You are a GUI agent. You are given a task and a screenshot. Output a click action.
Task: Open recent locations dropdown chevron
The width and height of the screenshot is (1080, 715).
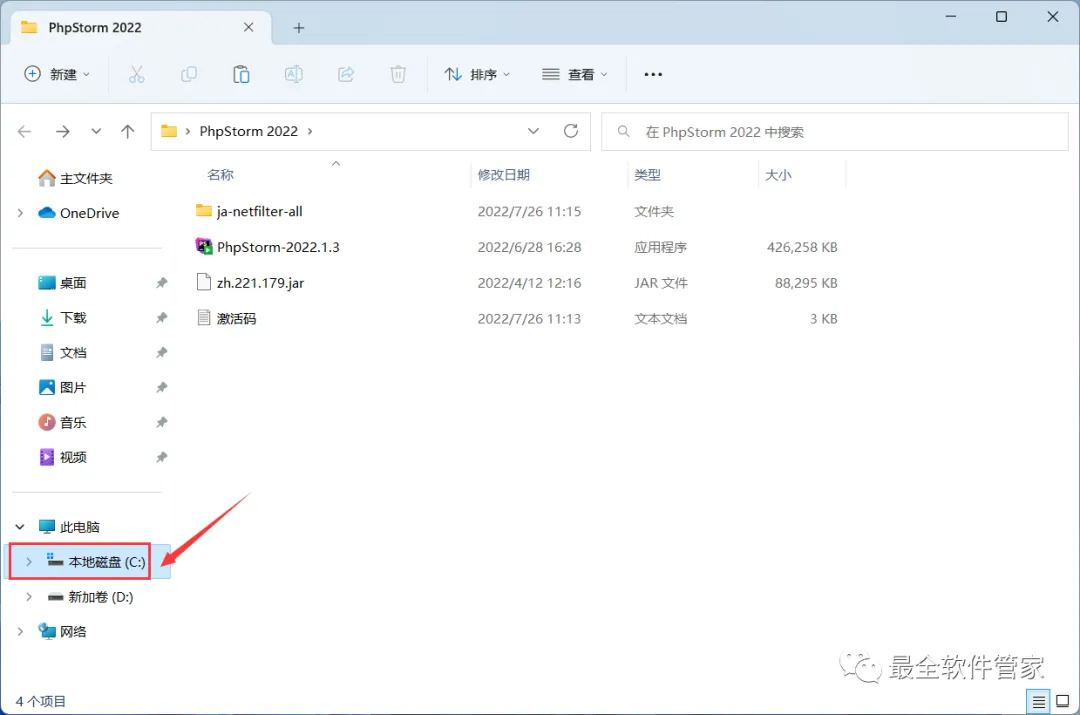[96, 131]
